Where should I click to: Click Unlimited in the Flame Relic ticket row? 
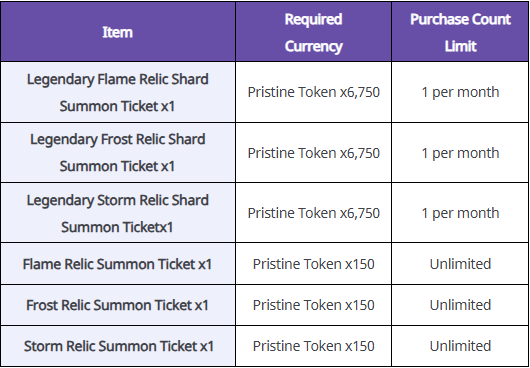point(460,264)
